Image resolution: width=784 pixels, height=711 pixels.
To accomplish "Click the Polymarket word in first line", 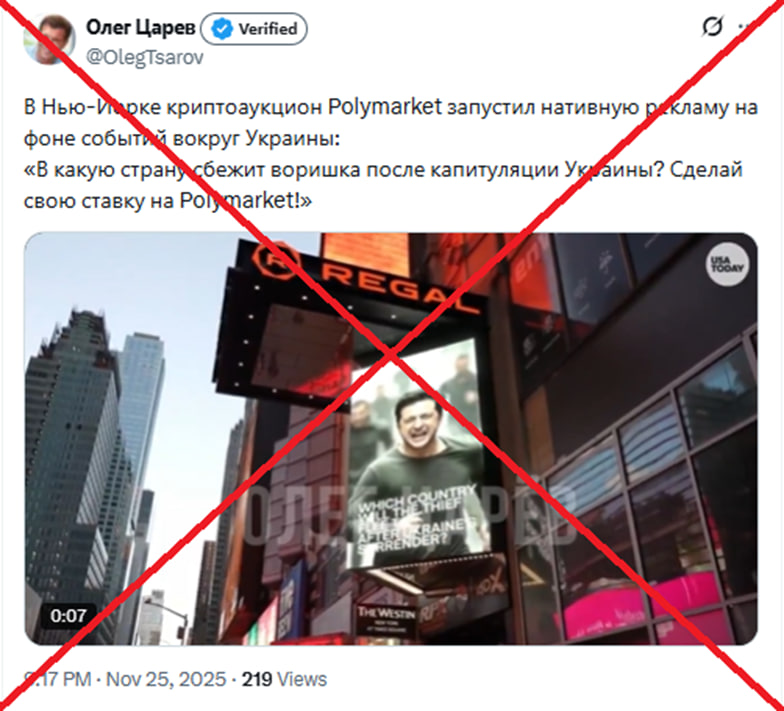I will click(385, 107).
